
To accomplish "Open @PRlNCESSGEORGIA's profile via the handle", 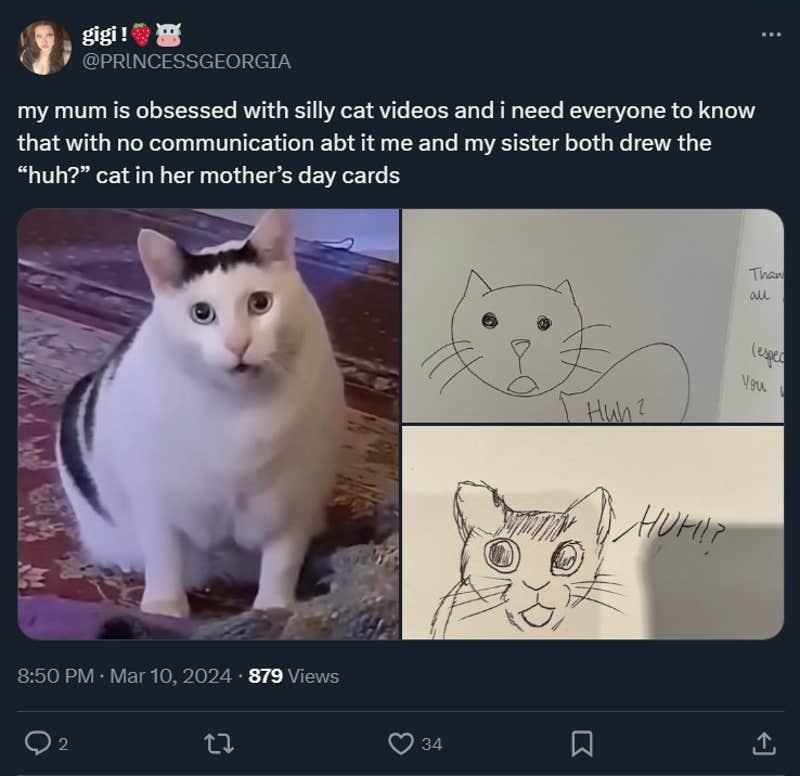I will [184, 61].
